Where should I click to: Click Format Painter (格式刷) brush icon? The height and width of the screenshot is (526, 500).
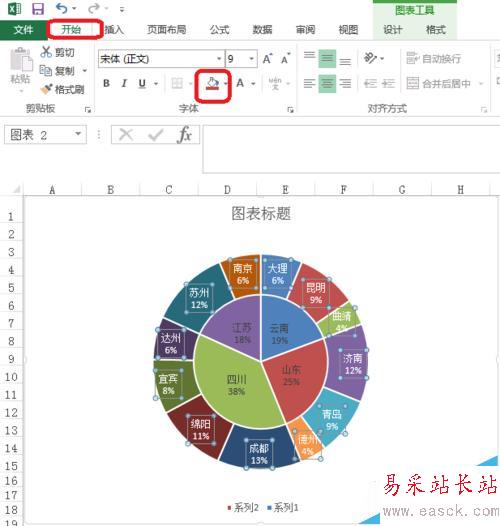(46, 89)
